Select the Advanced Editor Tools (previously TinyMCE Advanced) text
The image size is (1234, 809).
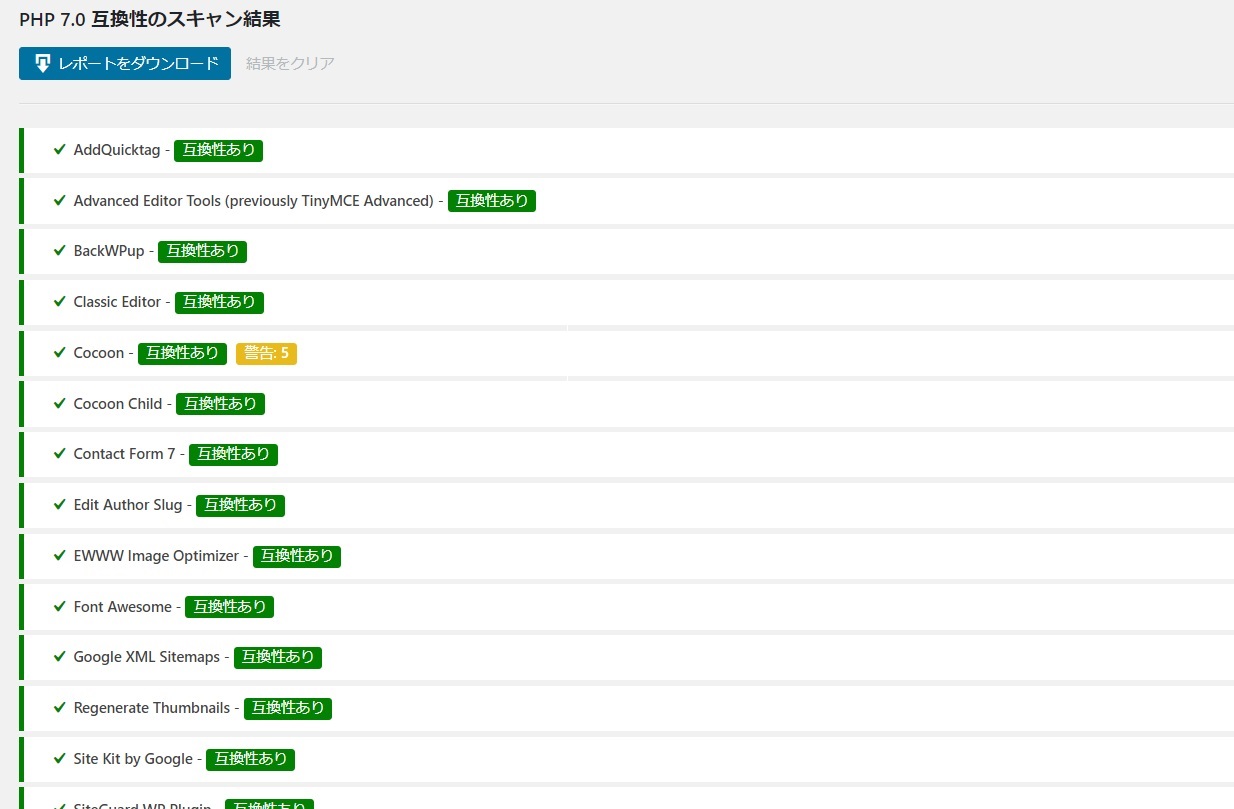click(x=253, y=201)
